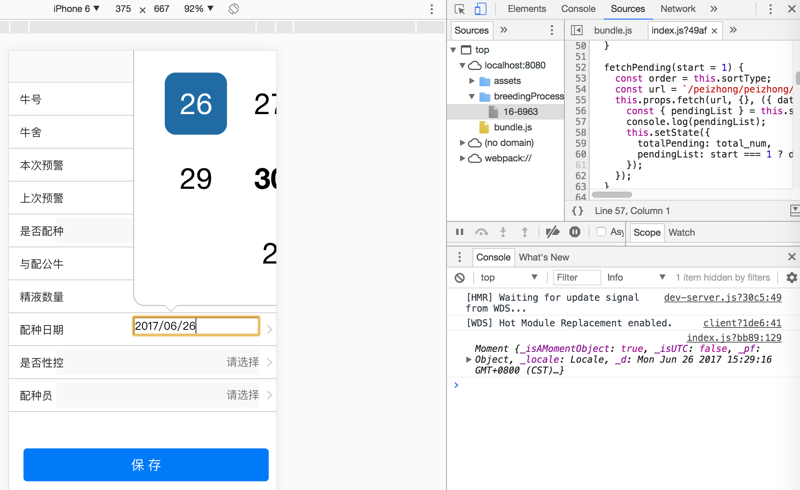Select the Console drawer tab

493,257
